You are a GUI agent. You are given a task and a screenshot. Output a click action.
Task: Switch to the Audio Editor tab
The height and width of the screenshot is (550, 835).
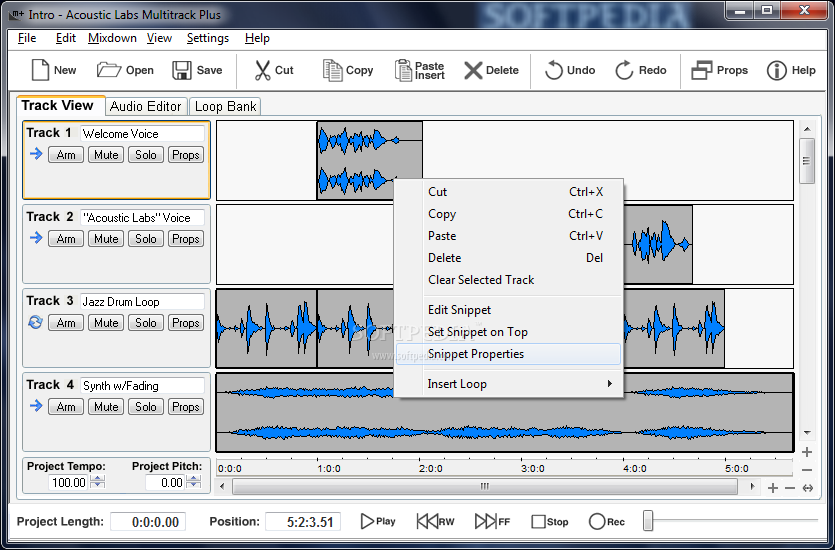tap(146, 106)
